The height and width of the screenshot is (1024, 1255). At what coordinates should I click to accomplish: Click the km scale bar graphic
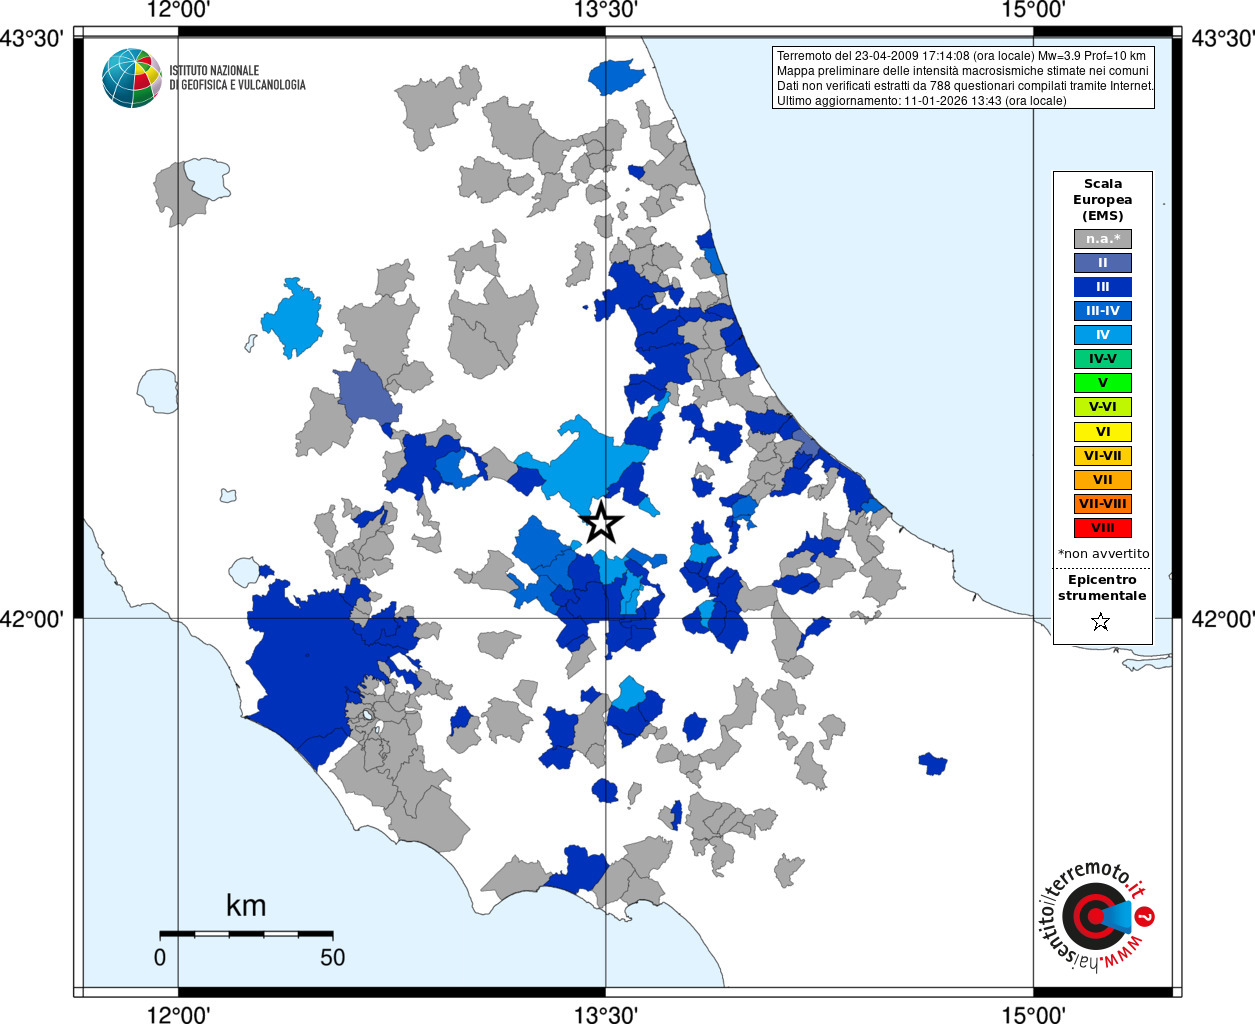(x=246, y=935)
